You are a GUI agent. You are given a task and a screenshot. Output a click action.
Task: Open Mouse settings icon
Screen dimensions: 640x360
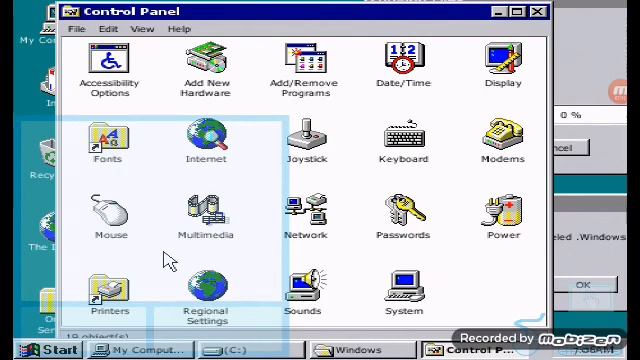pyautogui.click(x=109, y=210)
